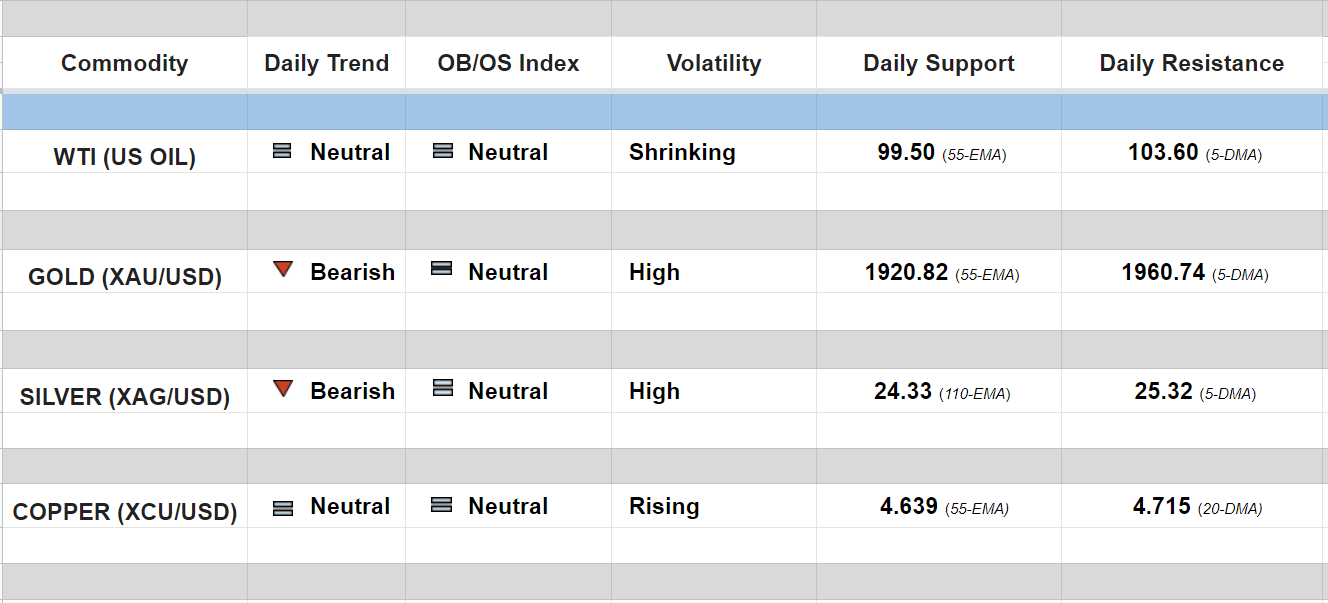Click Copper's OB/OS Index neutral icon
1328x603 pixels.
point(441,505)
